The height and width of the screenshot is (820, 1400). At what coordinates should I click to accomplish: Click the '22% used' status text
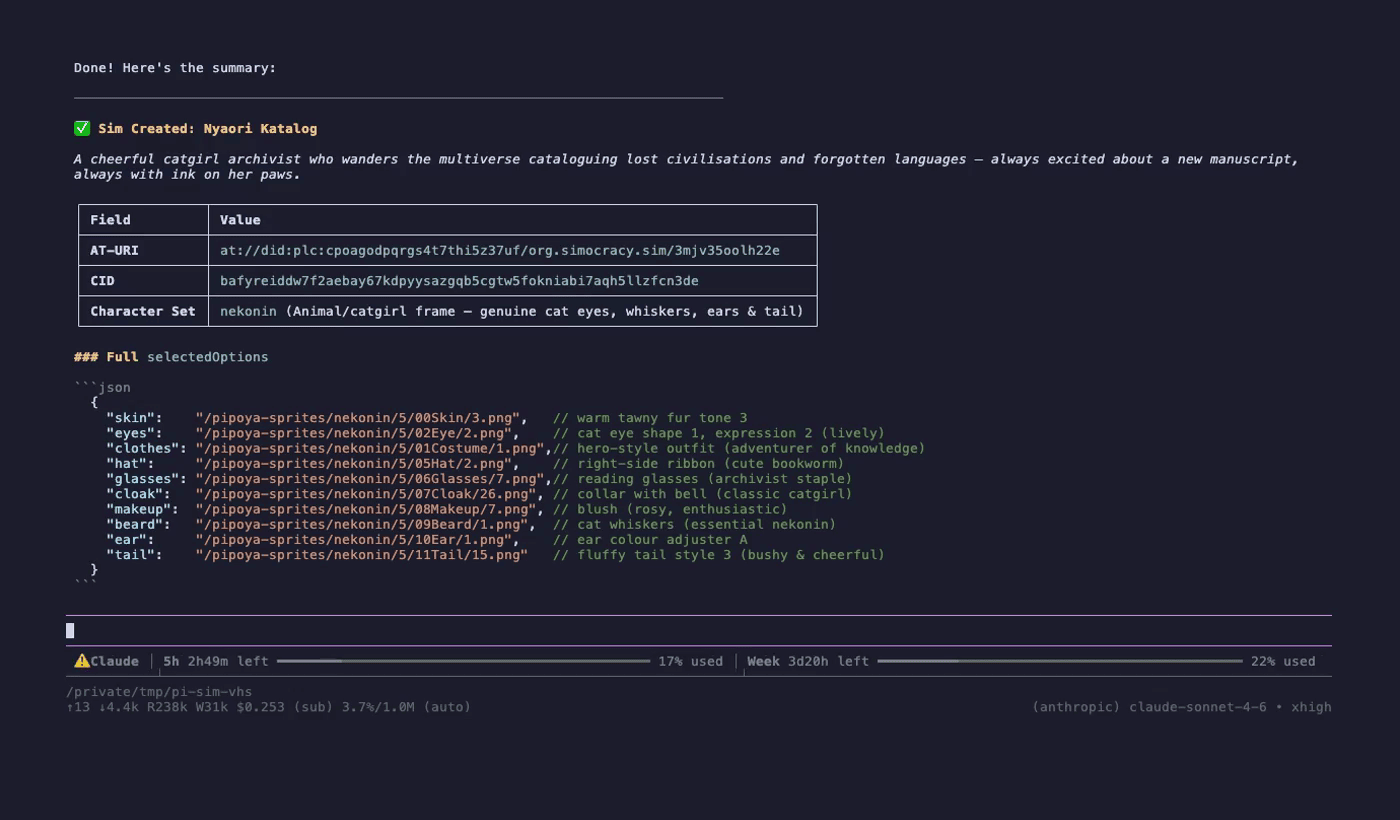click(x=1283, y=661)
